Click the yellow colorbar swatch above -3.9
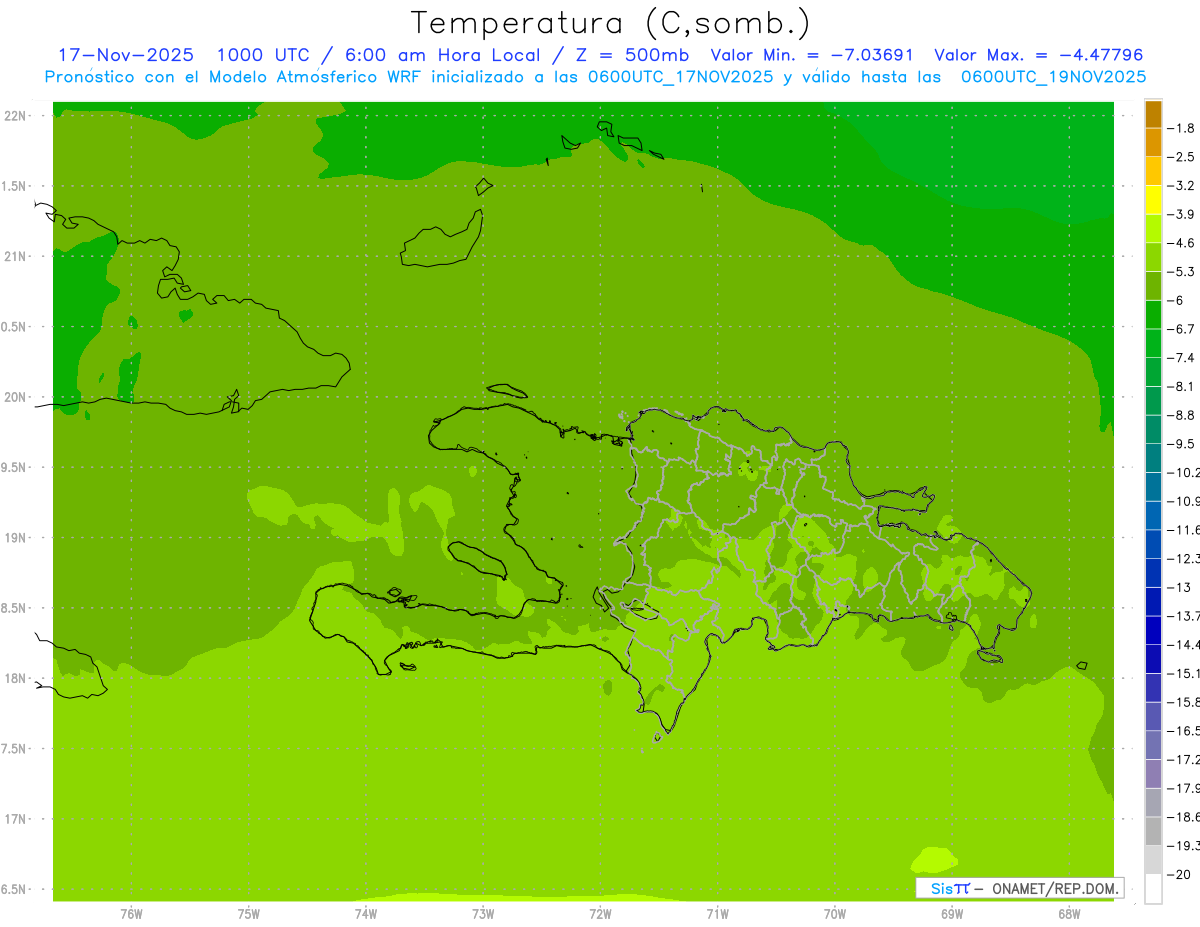Image resolution: width=1200 pixels, height=927 pixels. [1153, 200]
